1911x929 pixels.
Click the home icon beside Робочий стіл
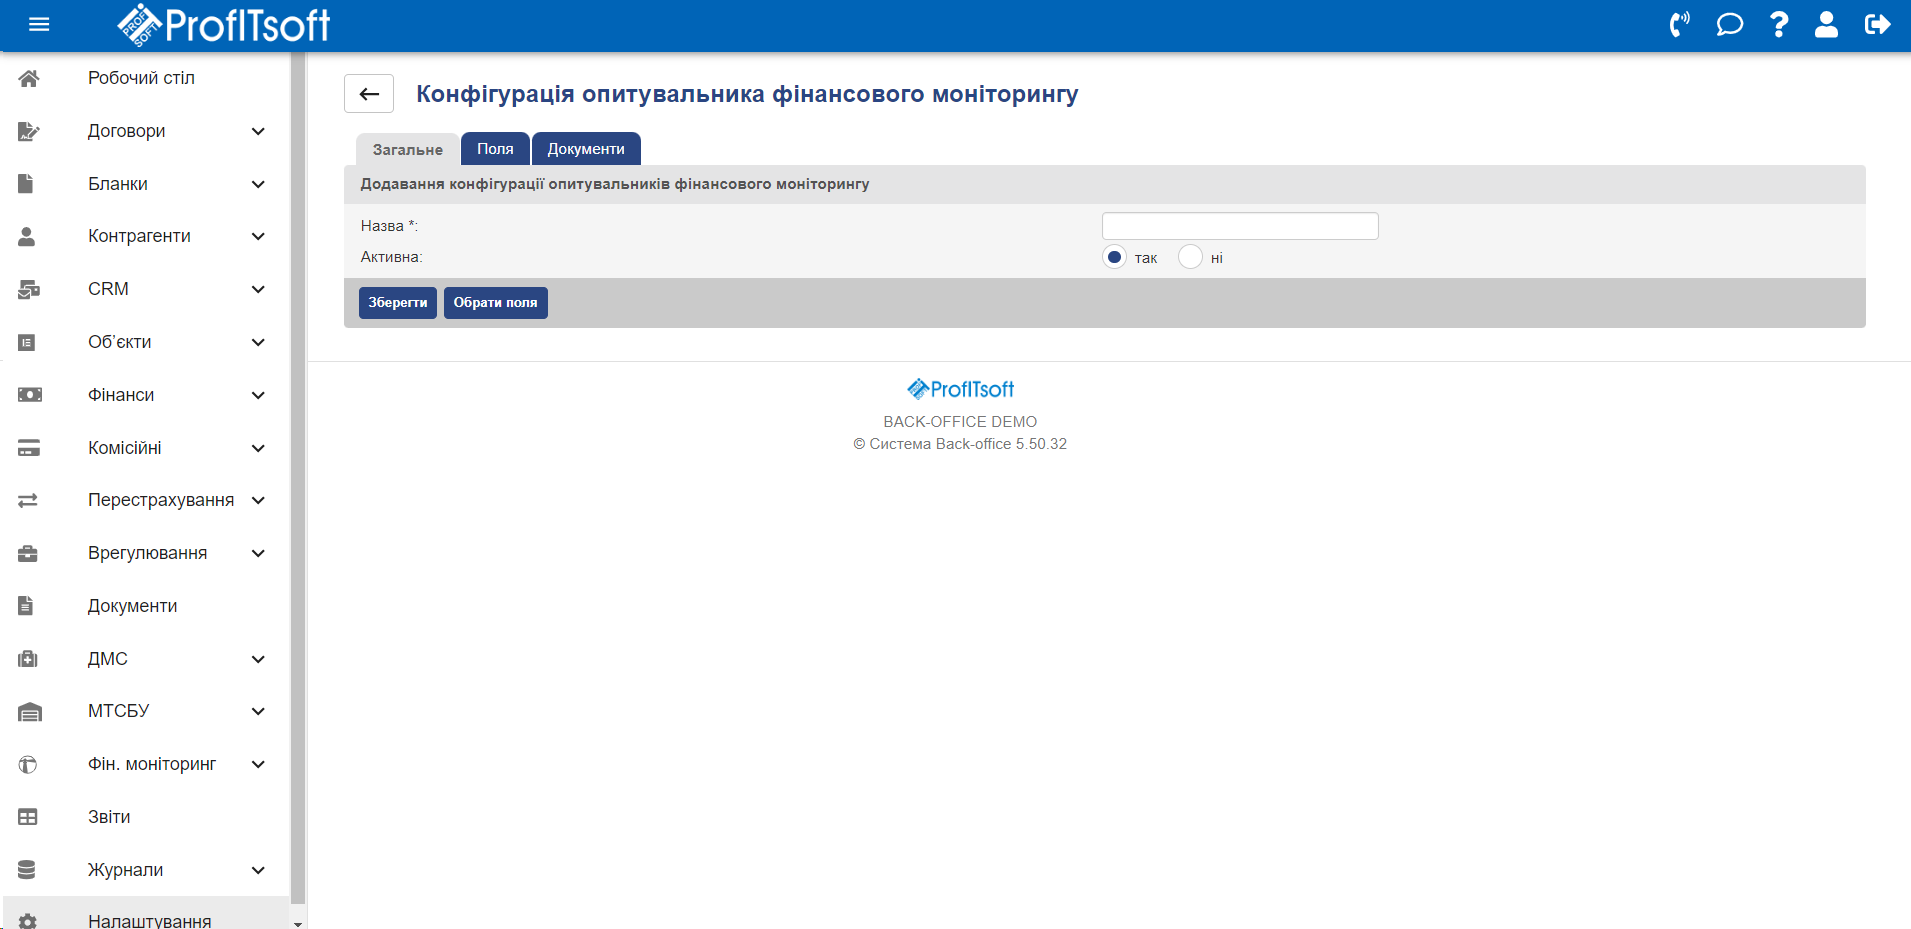click(29, 79)
